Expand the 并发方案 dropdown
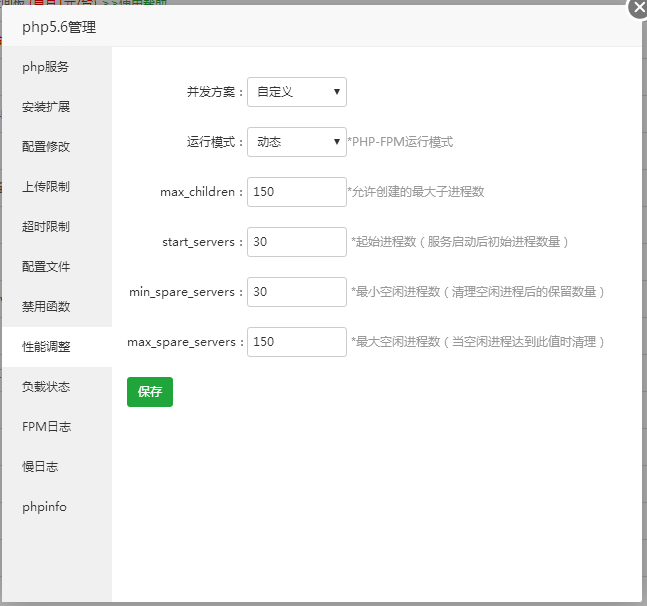The height and width of the screenshot is (606, 647). (297, 92)
